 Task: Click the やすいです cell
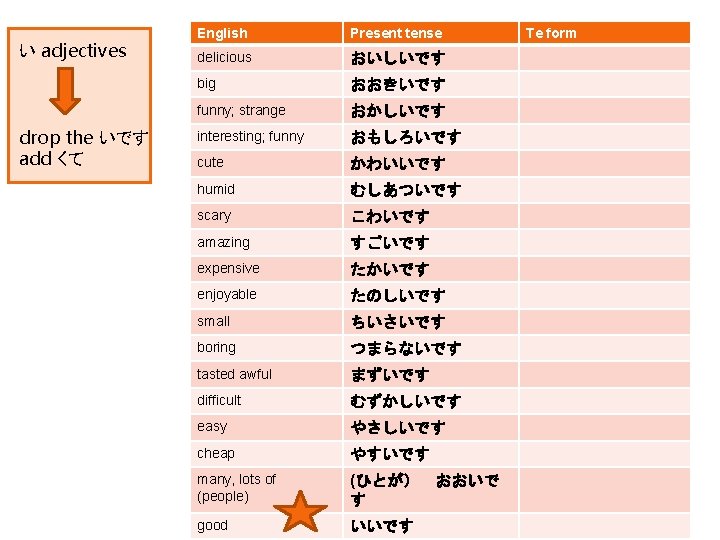(431, 454)
